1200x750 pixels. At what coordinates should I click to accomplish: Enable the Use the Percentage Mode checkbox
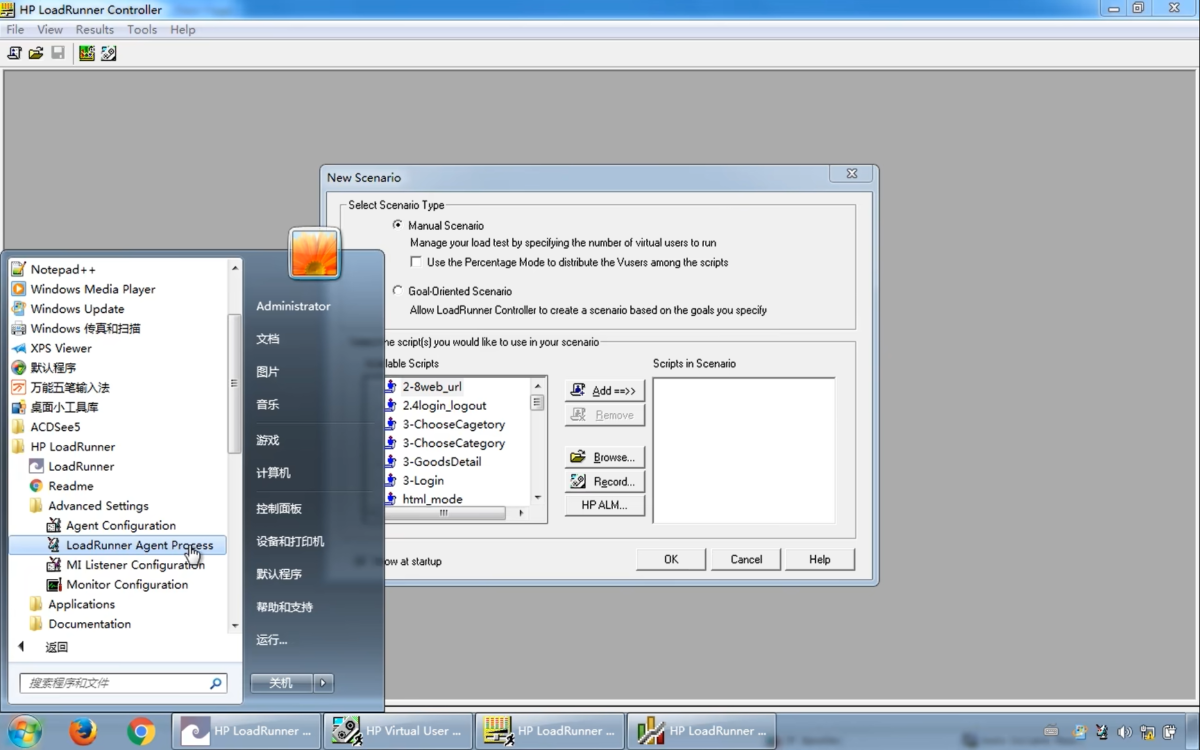(x=416, y=262)
